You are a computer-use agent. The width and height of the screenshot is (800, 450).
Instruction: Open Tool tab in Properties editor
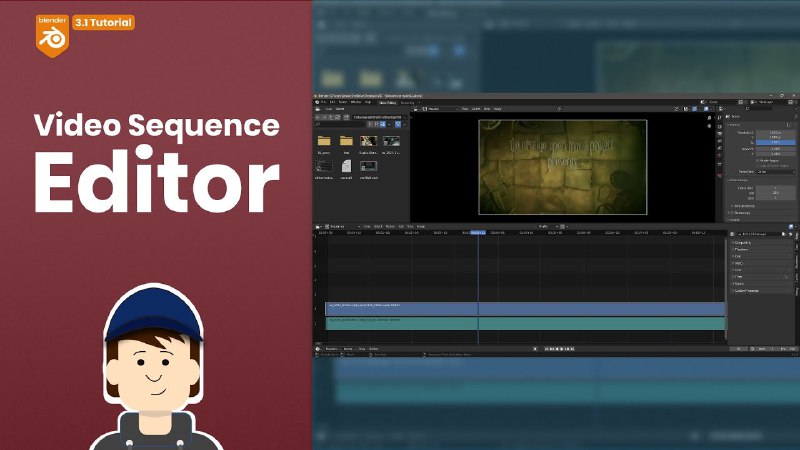(x=719, y=118)
